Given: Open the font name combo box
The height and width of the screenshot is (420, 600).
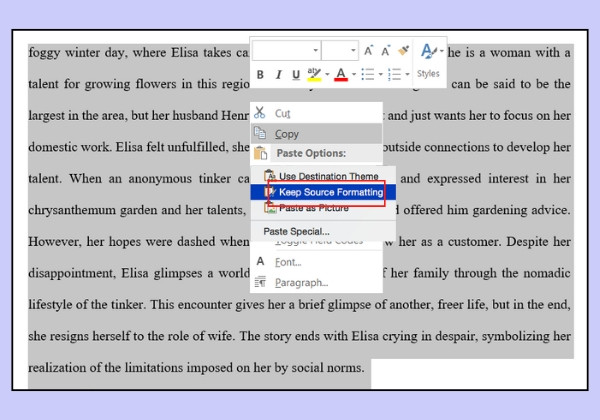Looking at the screenshot, I should tap(287, 50).
